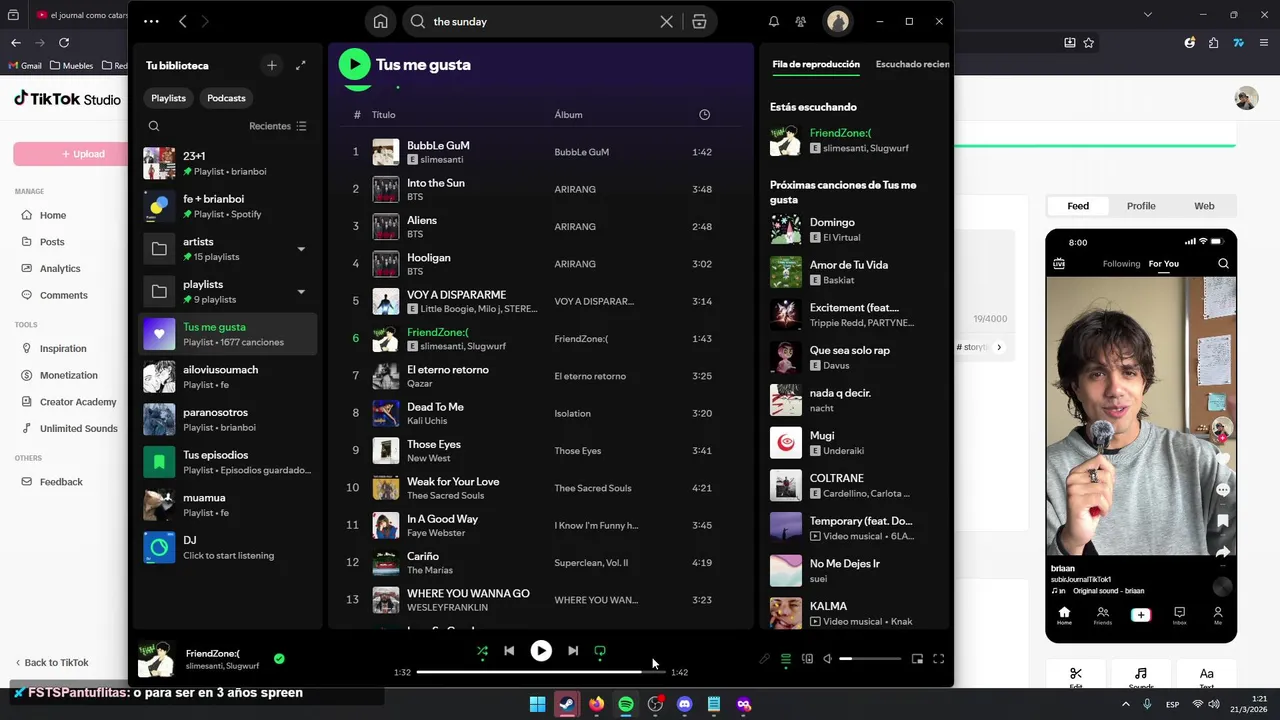Switch to Escuchado recientemente tab
Screen dimensions: 1280x720
click(x=913, y=64)
